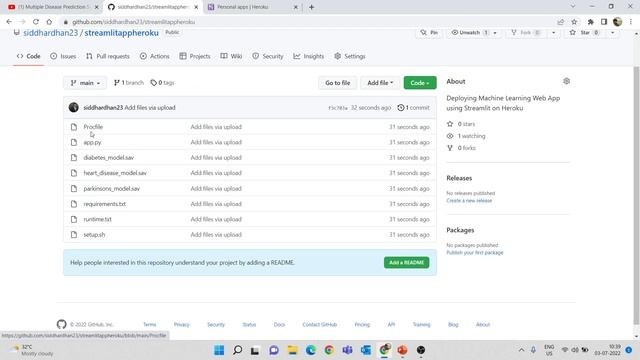Viewport: 640px width, 360px height.
Task: Open requirements.txt file
Action: click(104, 204)
